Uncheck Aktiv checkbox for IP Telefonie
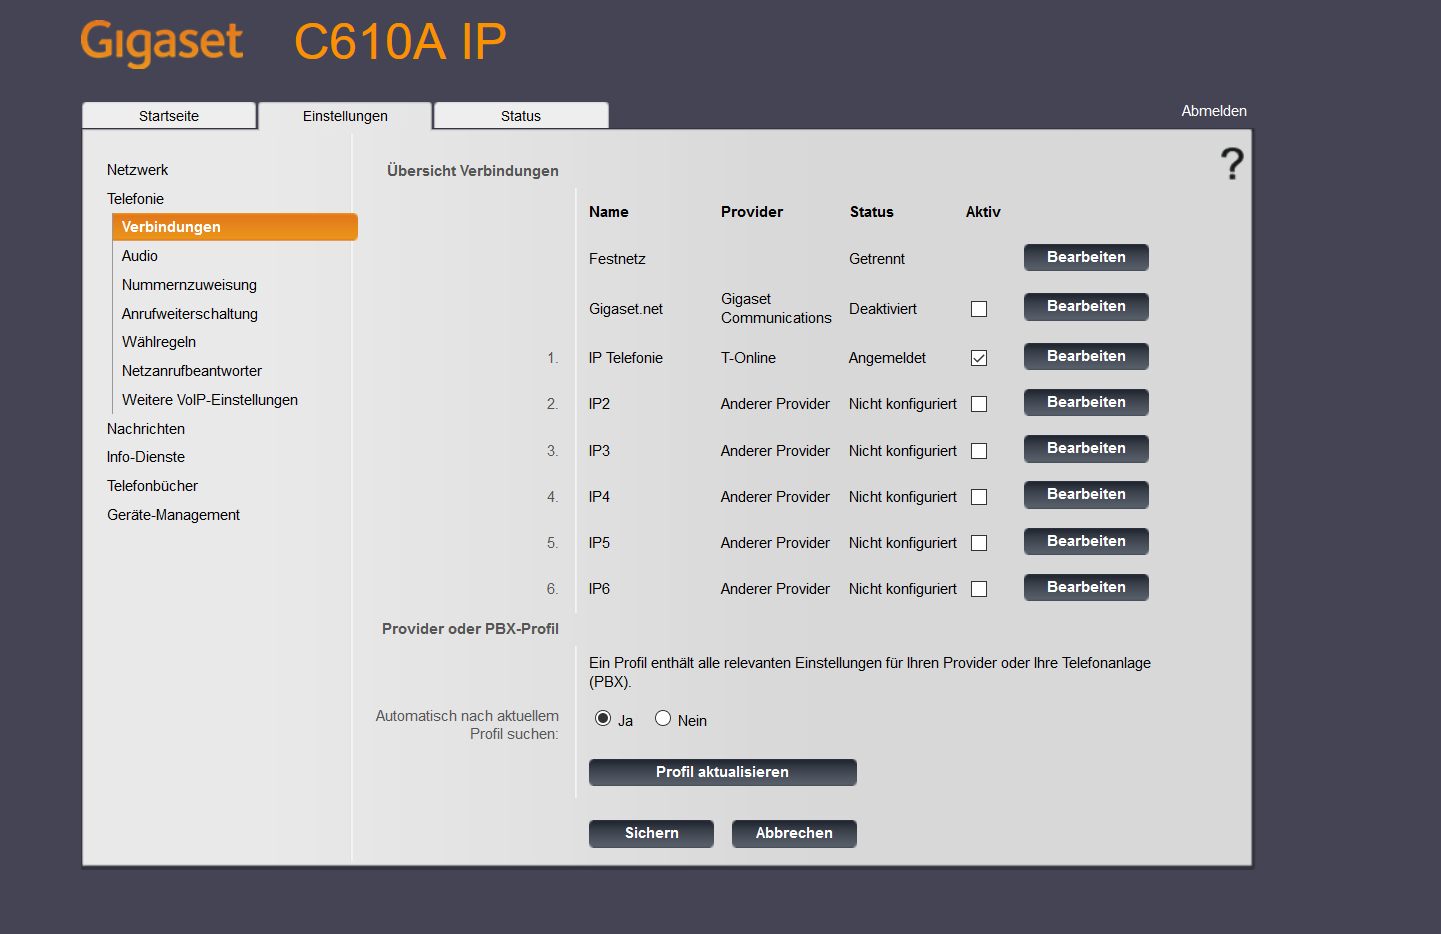Image resolution: width=1441 pixels, height=934 pixels. click(x=979, y=358)
